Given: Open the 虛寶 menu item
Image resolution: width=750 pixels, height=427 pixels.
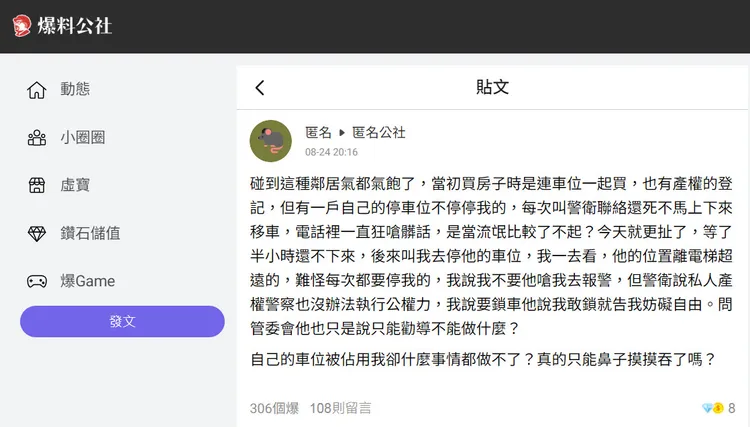Looking at the screenshot, I should pos(75,185).
